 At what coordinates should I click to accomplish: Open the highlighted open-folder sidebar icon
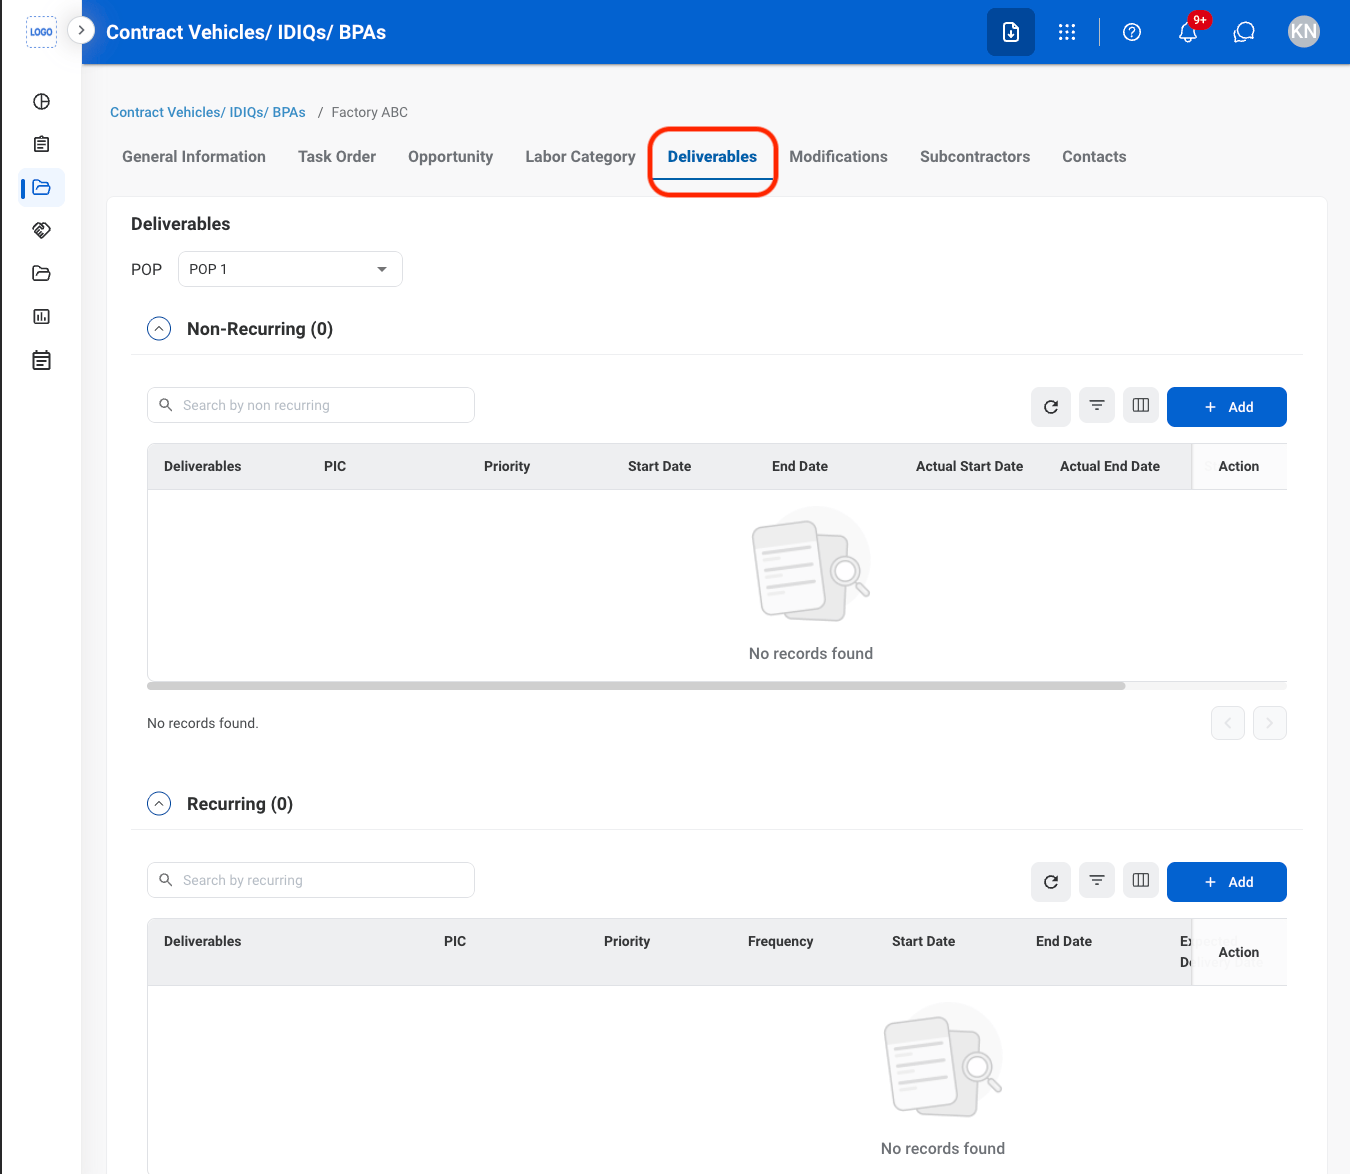pos(41,187)
